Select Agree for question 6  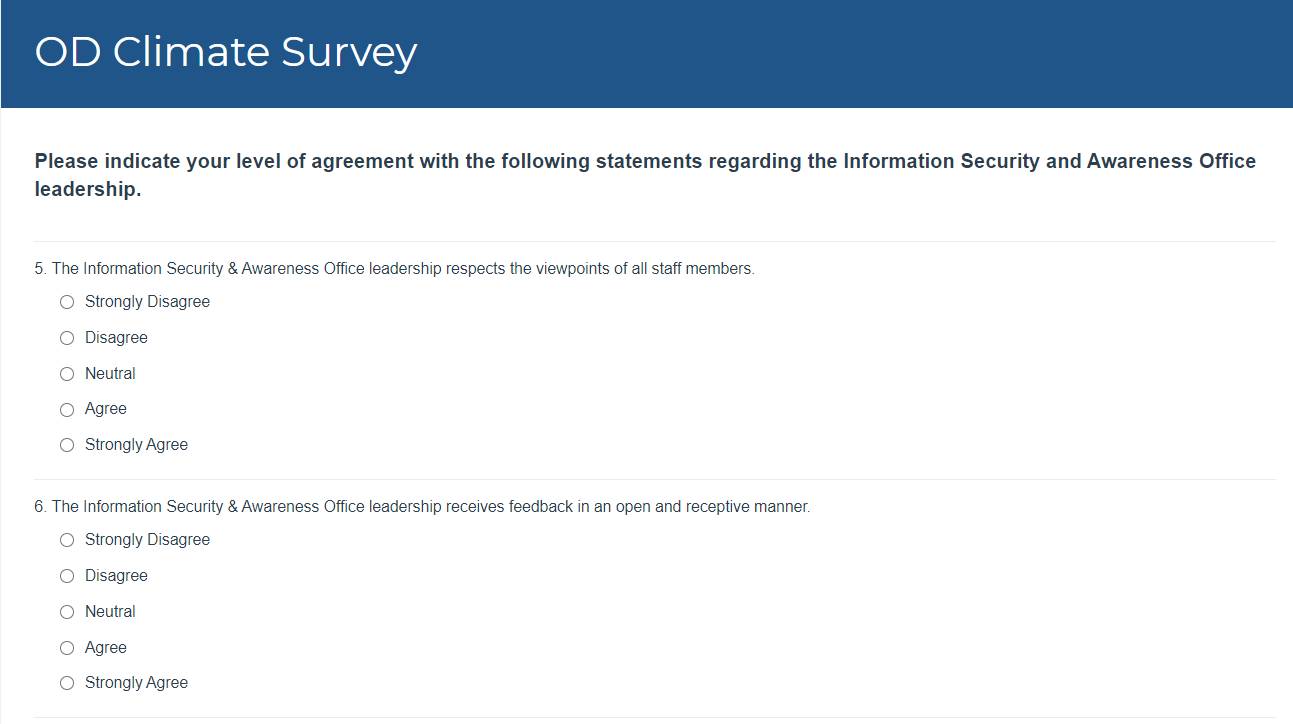tap(67, 648)
